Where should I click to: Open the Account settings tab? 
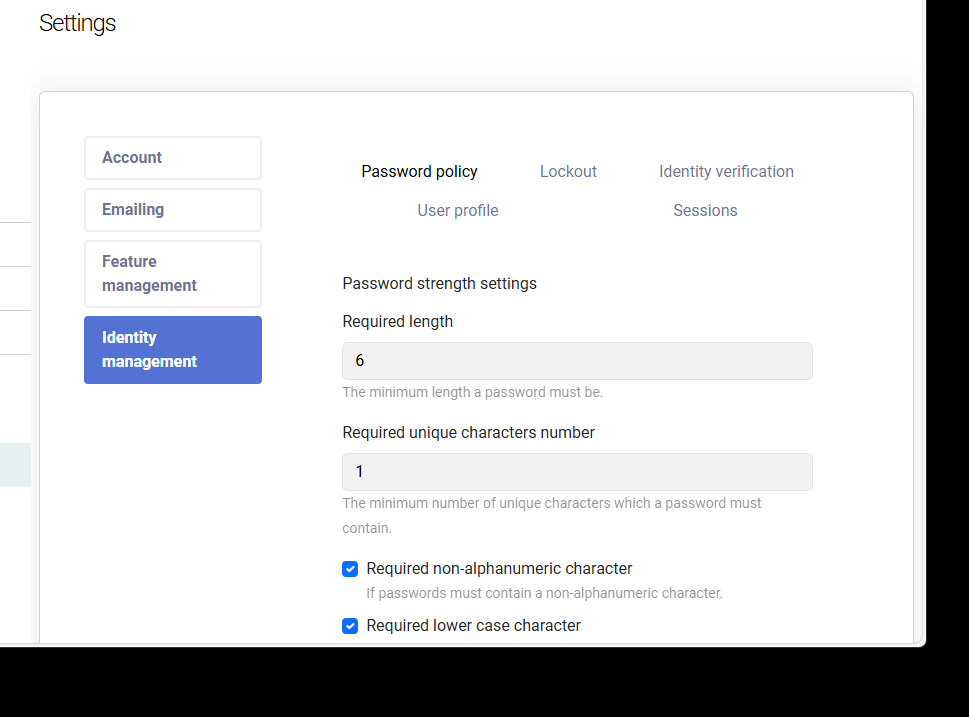172,158
